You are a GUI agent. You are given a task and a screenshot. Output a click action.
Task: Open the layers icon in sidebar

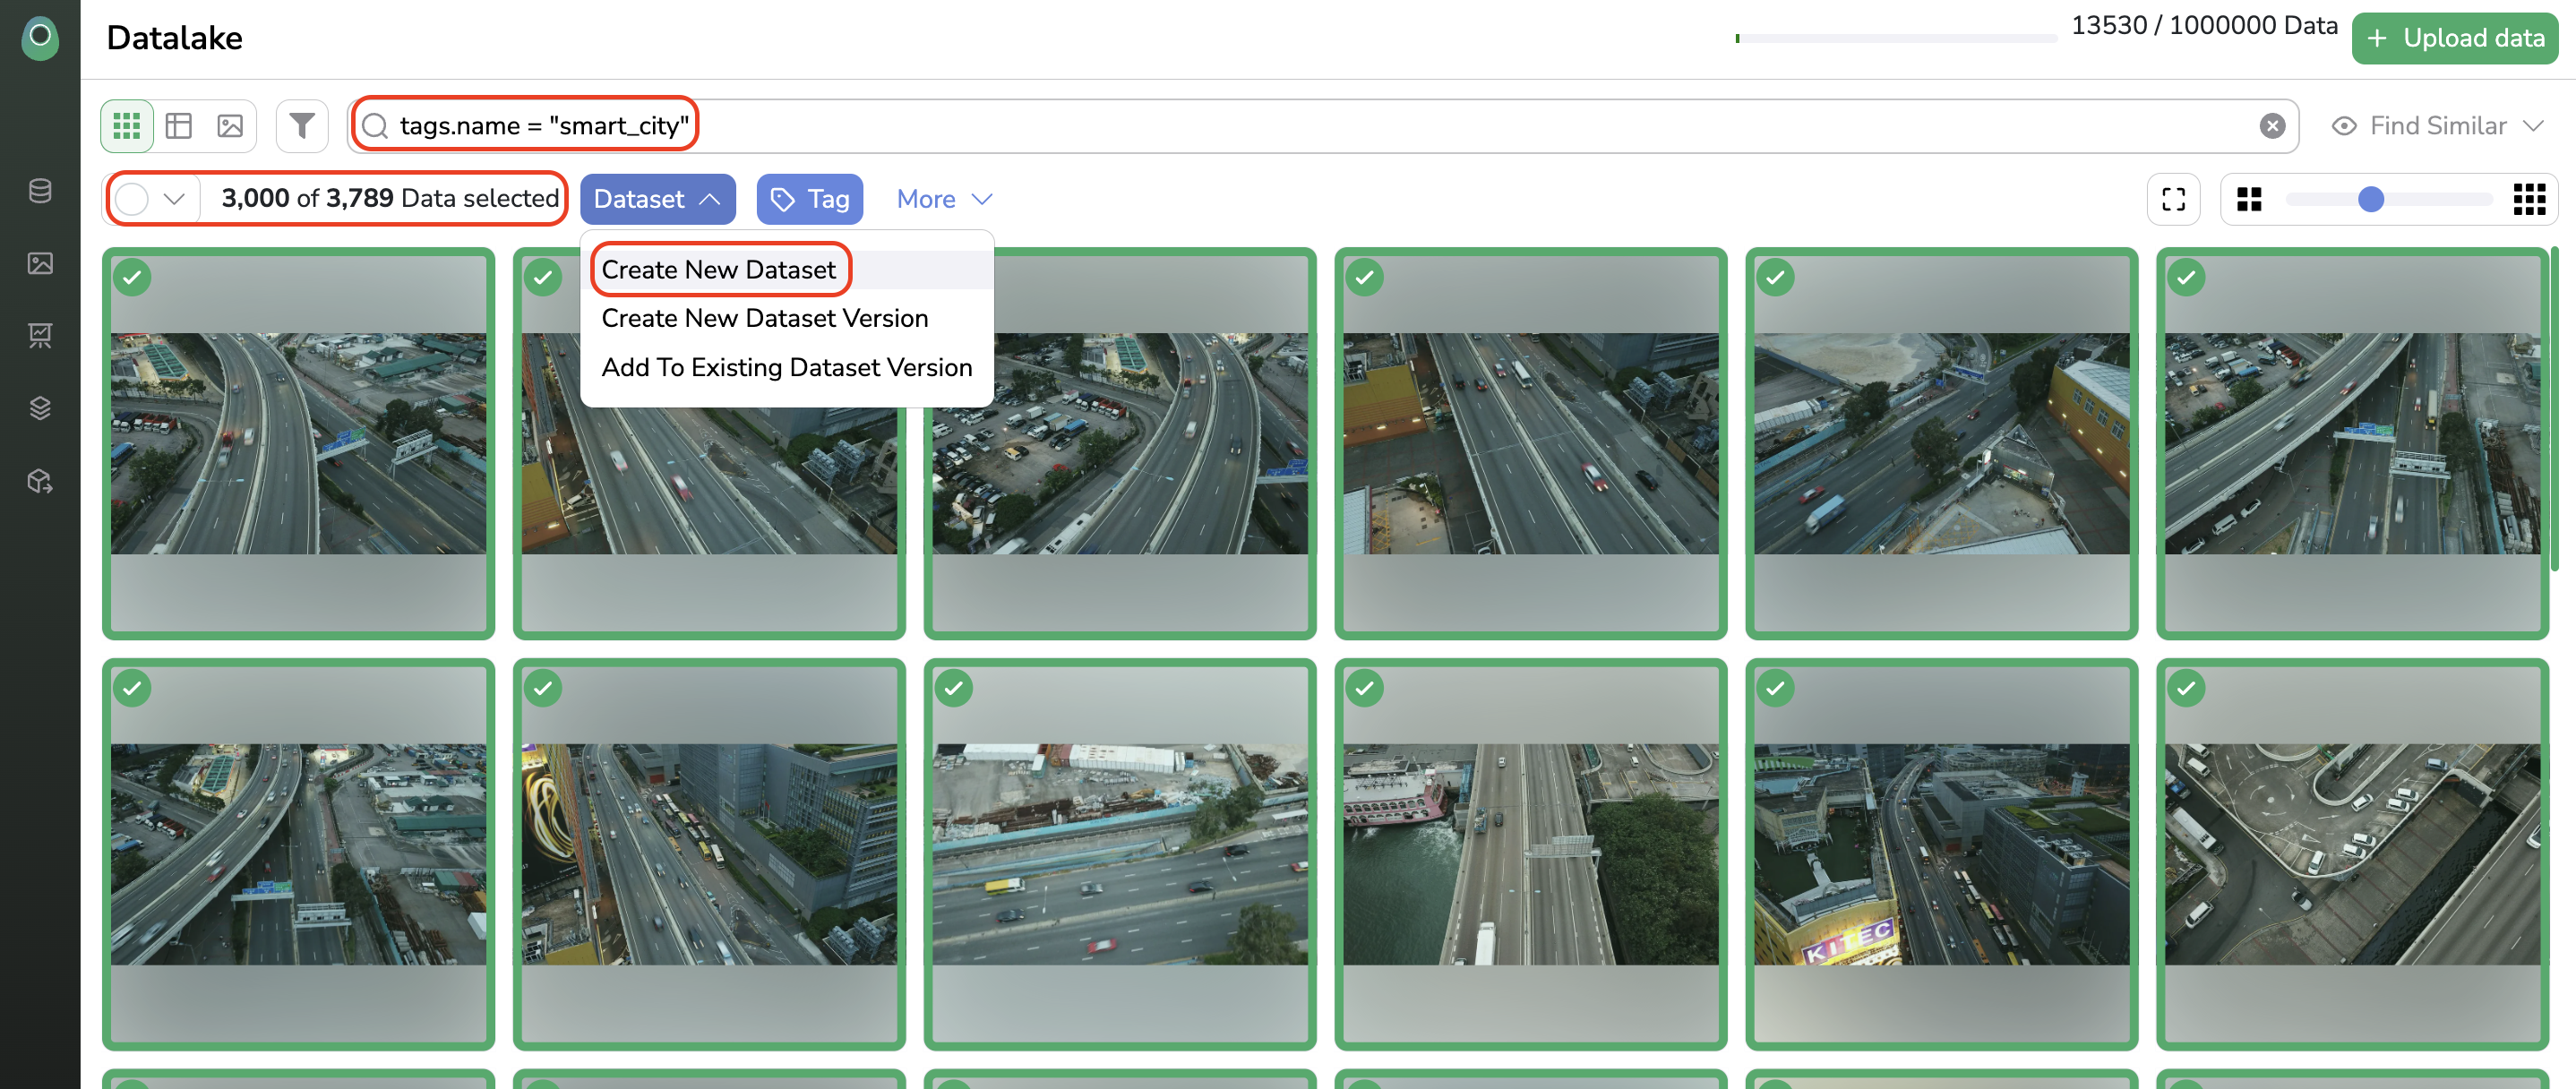pos(40,408)
